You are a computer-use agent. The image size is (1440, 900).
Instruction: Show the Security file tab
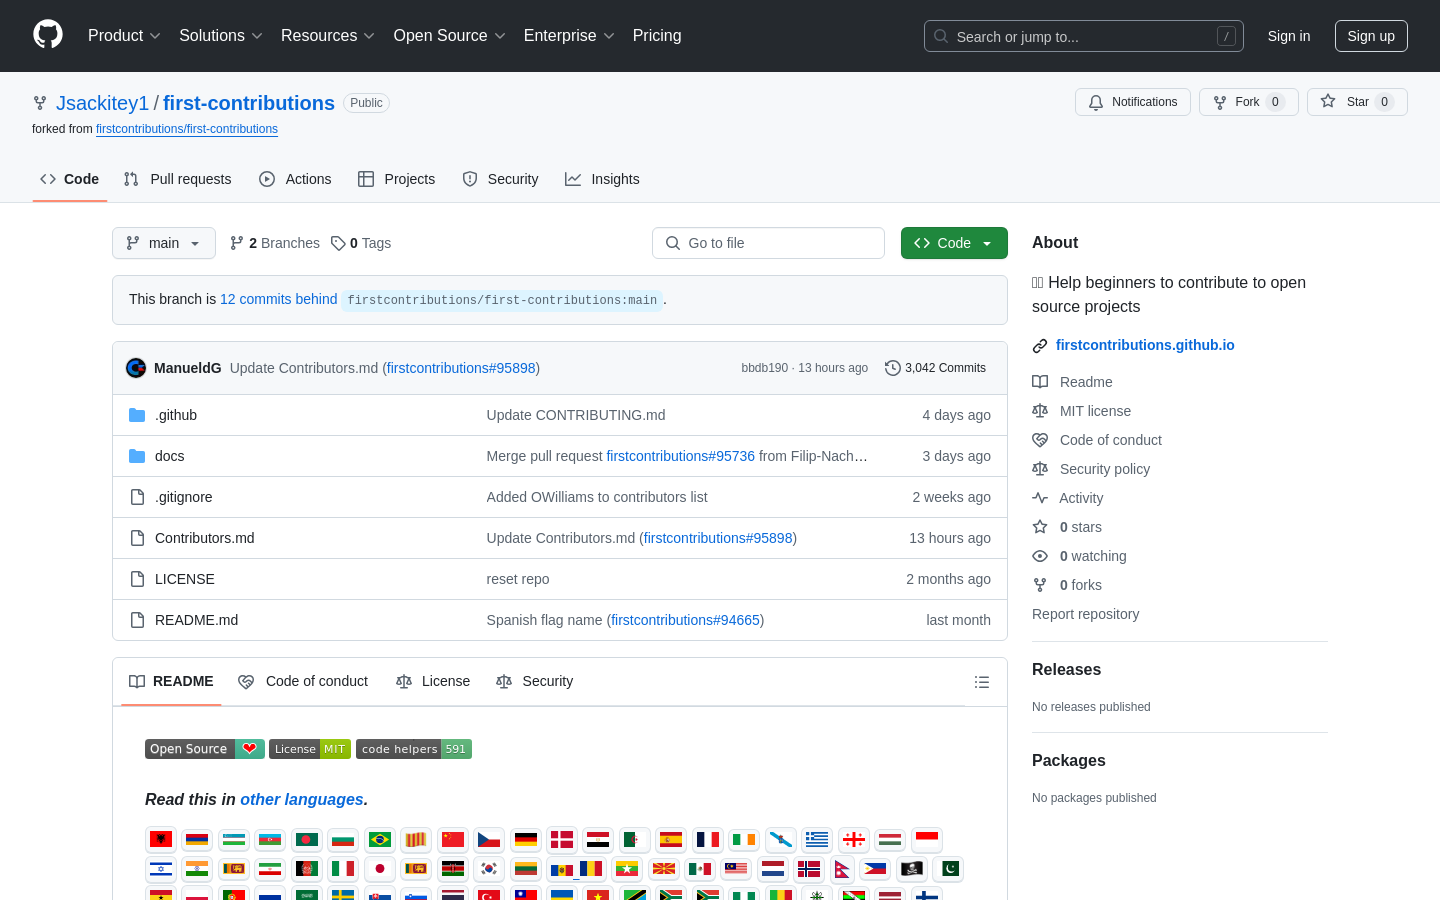[x=535, y=682]
